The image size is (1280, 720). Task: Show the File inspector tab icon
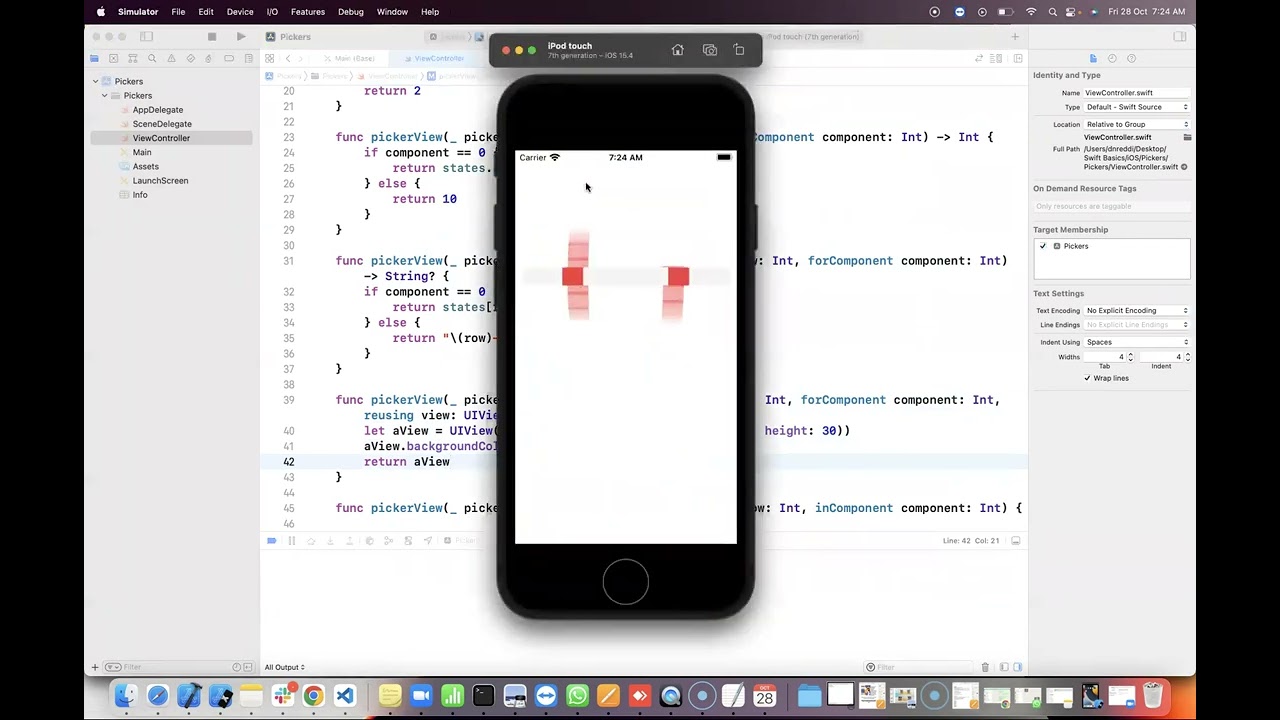1093,59
